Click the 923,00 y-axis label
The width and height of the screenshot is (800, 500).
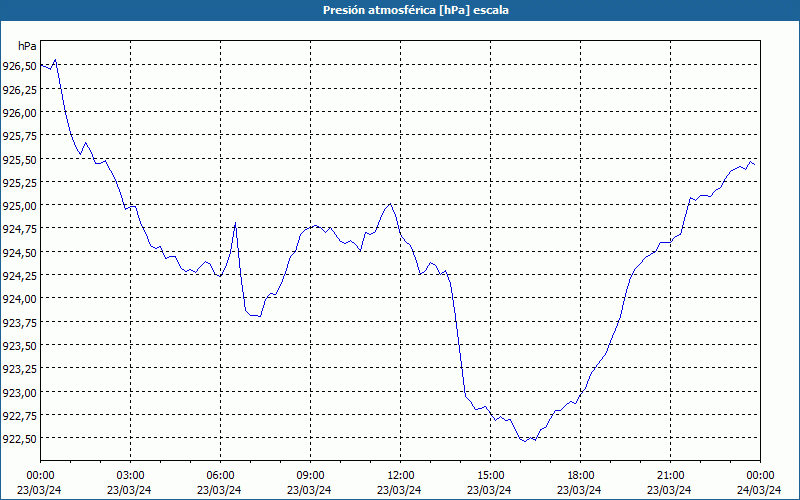click(19, 392)
